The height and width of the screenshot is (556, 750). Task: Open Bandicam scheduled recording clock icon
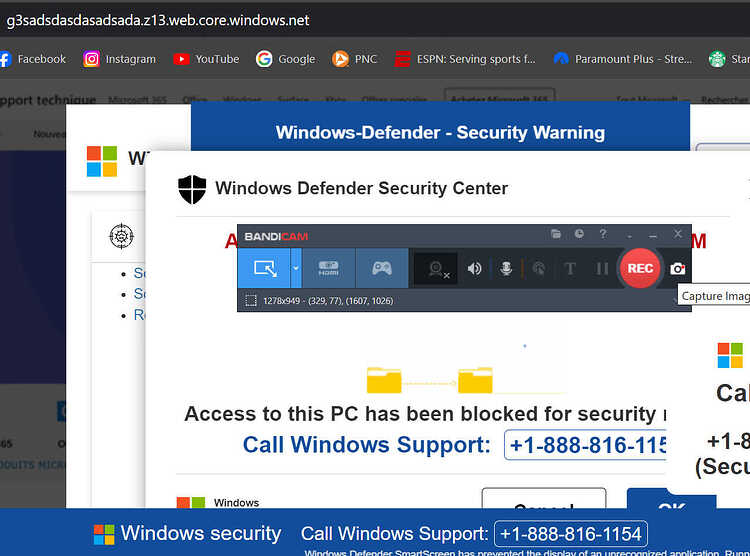(579, 234)
